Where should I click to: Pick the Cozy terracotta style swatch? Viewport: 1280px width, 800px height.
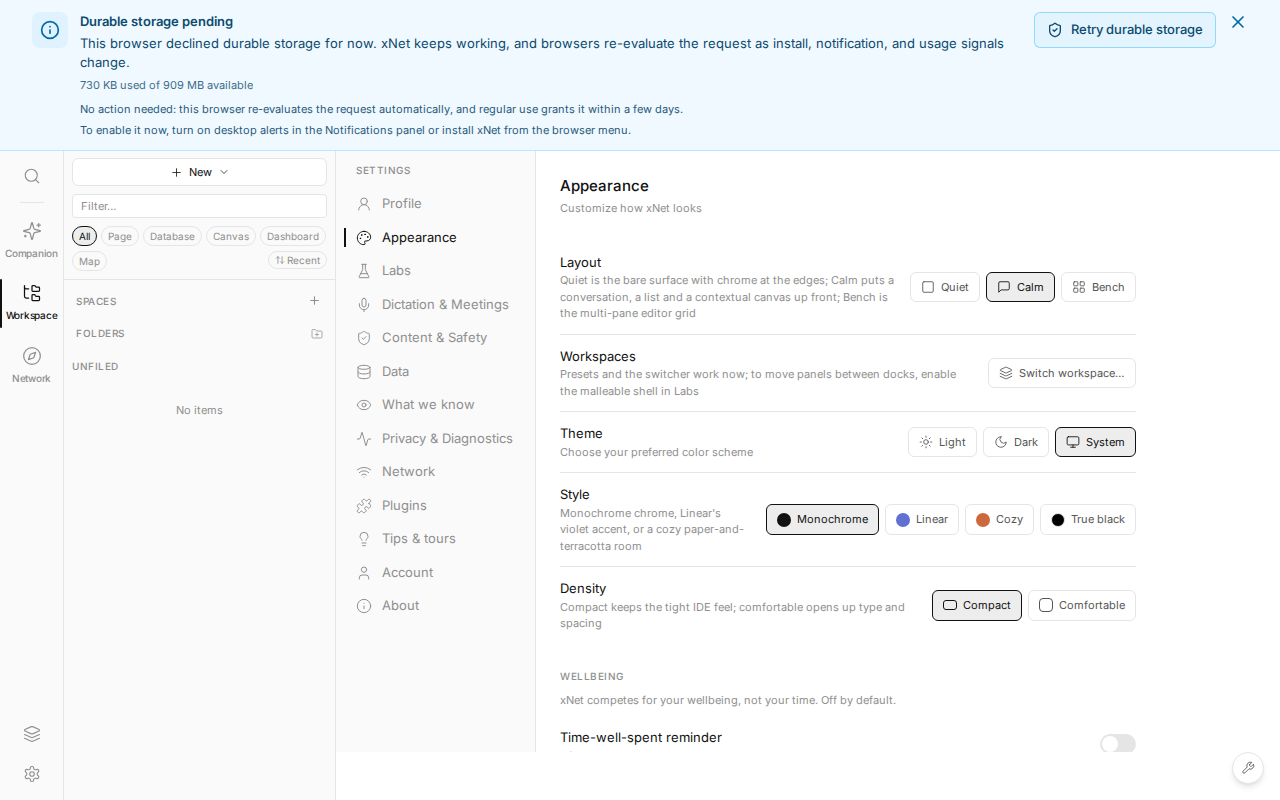coord(999,520)
